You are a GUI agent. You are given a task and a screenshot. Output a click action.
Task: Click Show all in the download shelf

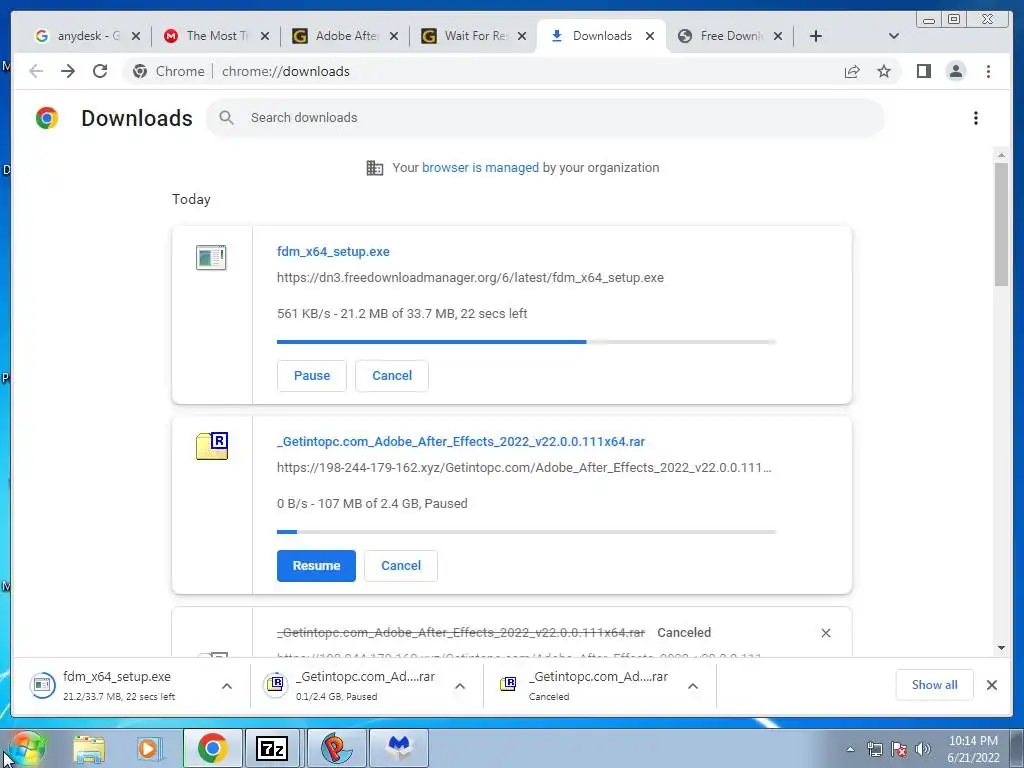[x=935, y=685]
